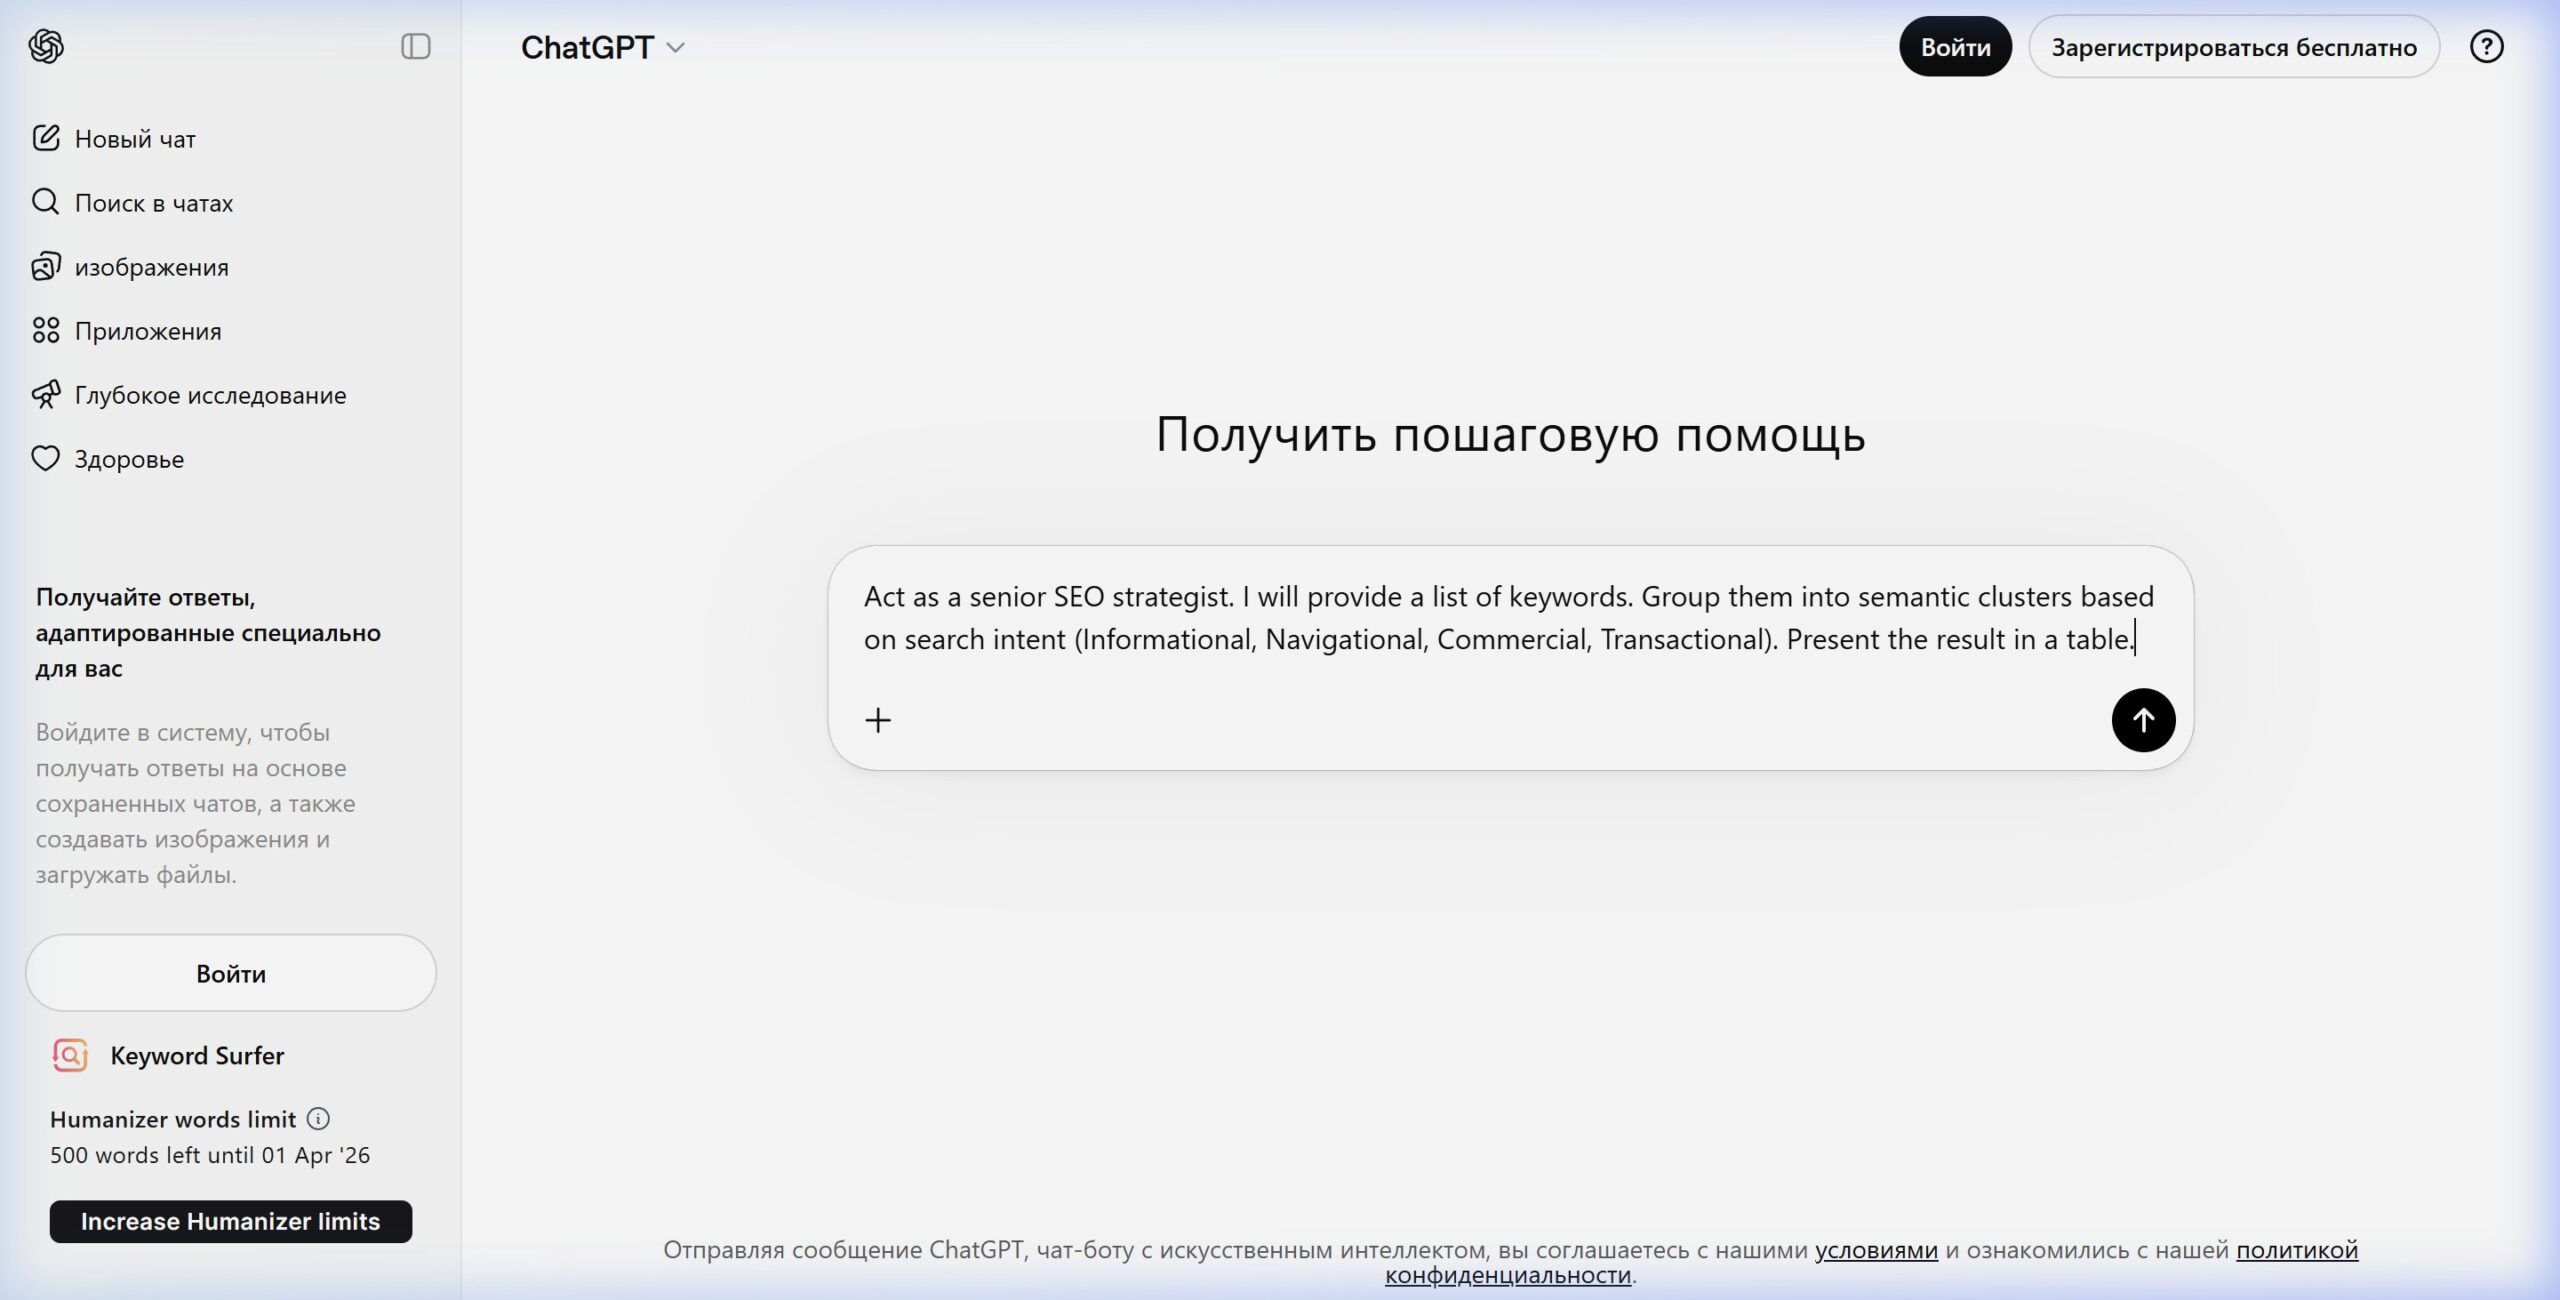Collapse the sidebar with the panel icon
The height and width of the screenshot is (1300, 2560).
click(416, 46)
